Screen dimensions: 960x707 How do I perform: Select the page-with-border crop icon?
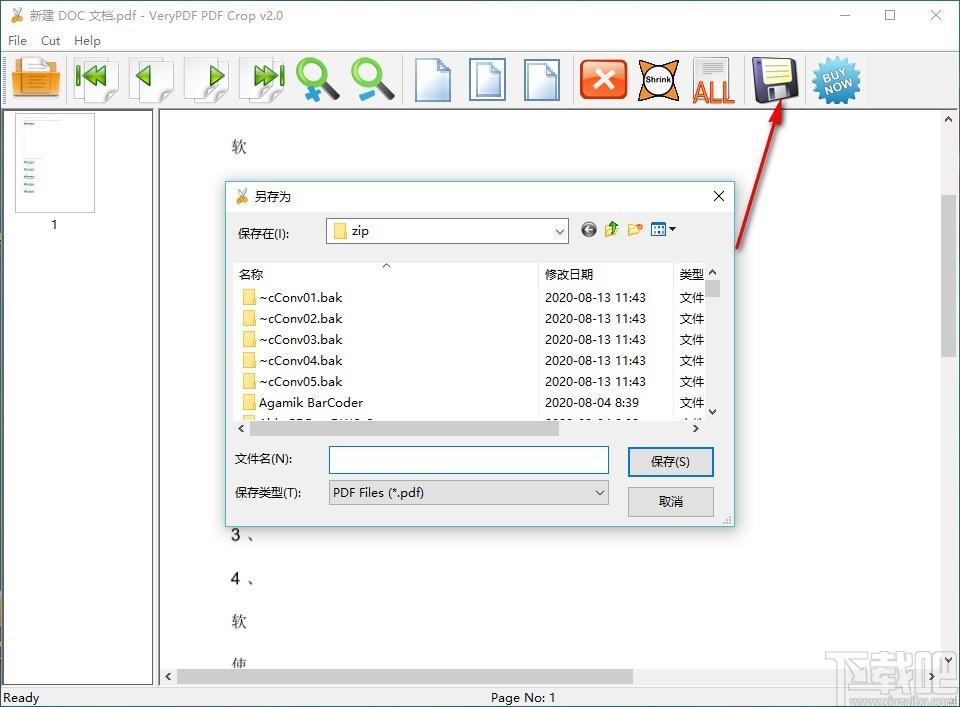(x=487, y=79)
